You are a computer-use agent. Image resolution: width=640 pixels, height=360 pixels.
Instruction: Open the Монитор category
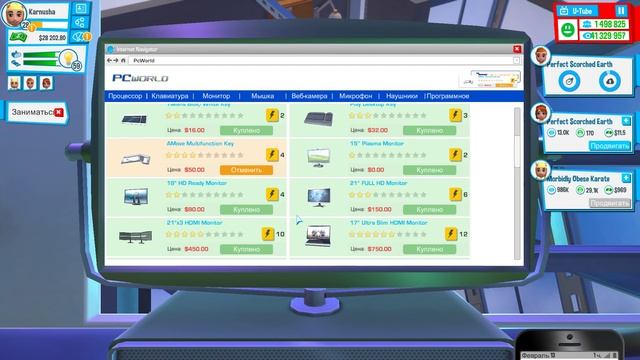pos(216,96)
